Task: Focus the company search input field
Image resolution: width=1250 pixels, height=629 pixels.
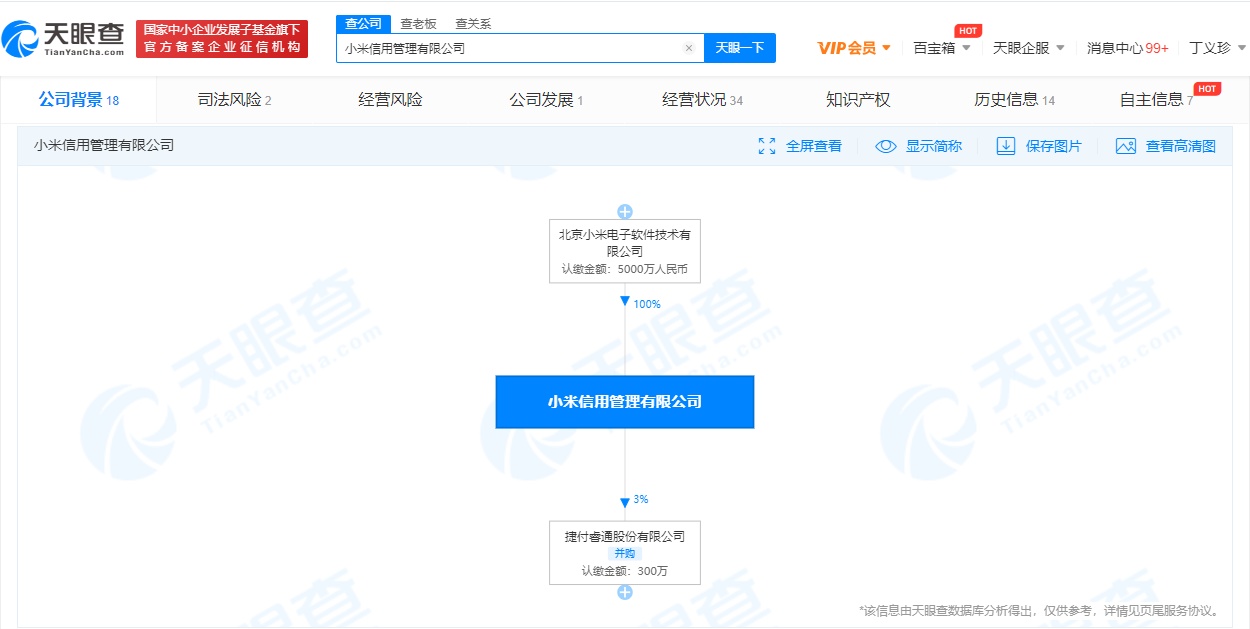Action: (x=520, y=48)
